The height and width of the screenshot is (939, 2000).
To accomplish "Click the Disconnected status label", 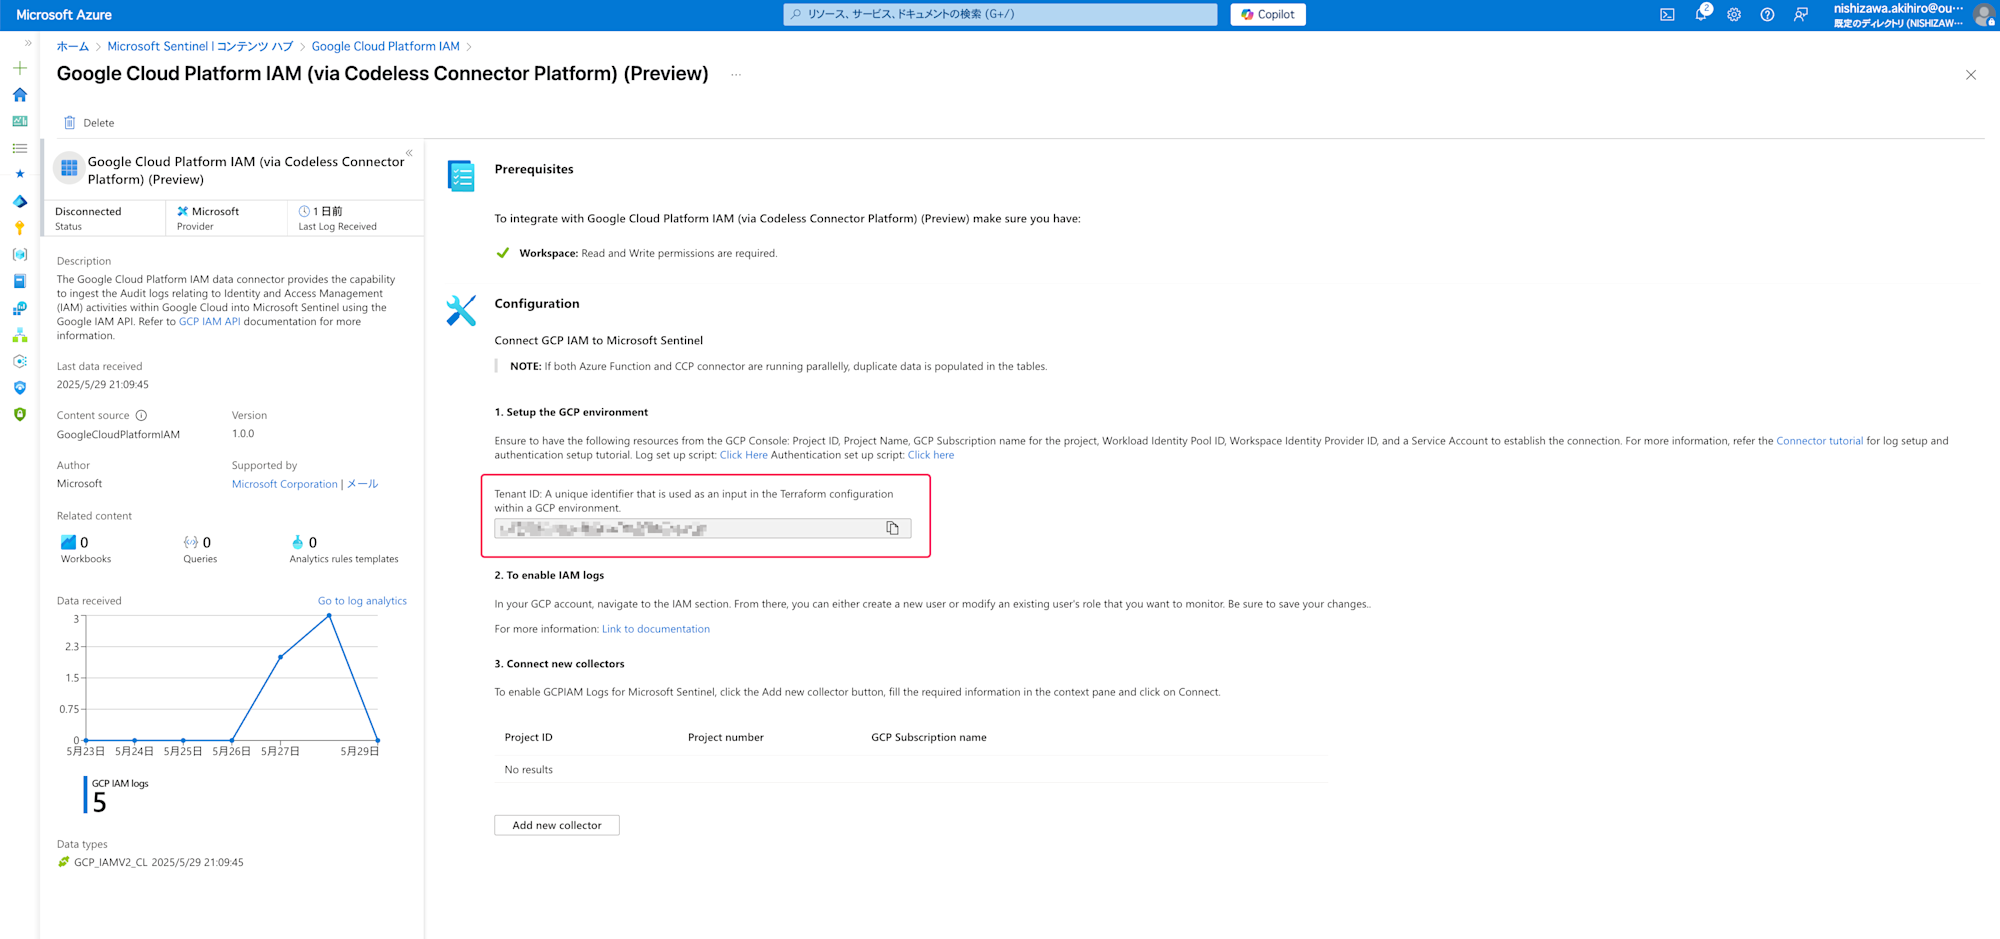I will click(88, 211).
